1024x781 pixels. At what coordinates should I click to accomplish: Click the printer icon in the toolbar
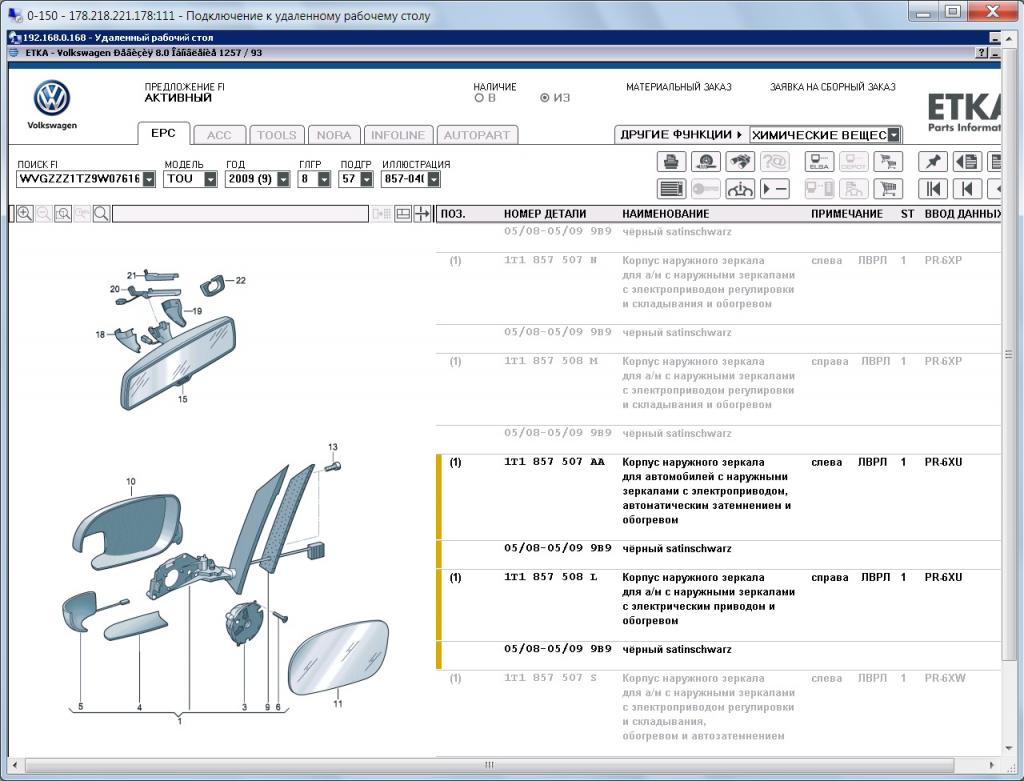pyautogui.click(x=671, y=161)
